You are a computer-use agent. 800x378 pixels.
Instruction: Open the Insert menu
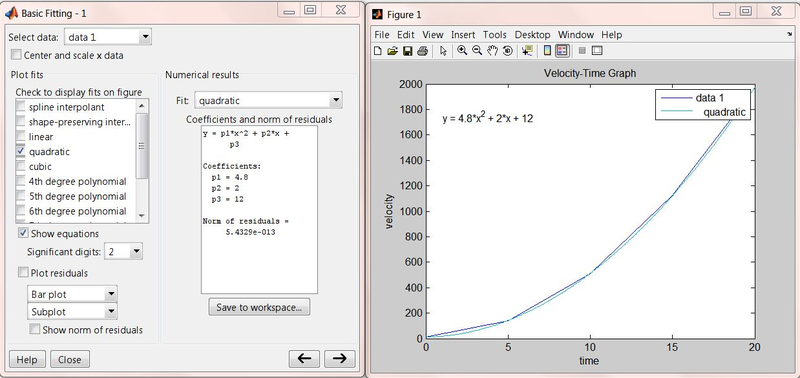(463, 35)
